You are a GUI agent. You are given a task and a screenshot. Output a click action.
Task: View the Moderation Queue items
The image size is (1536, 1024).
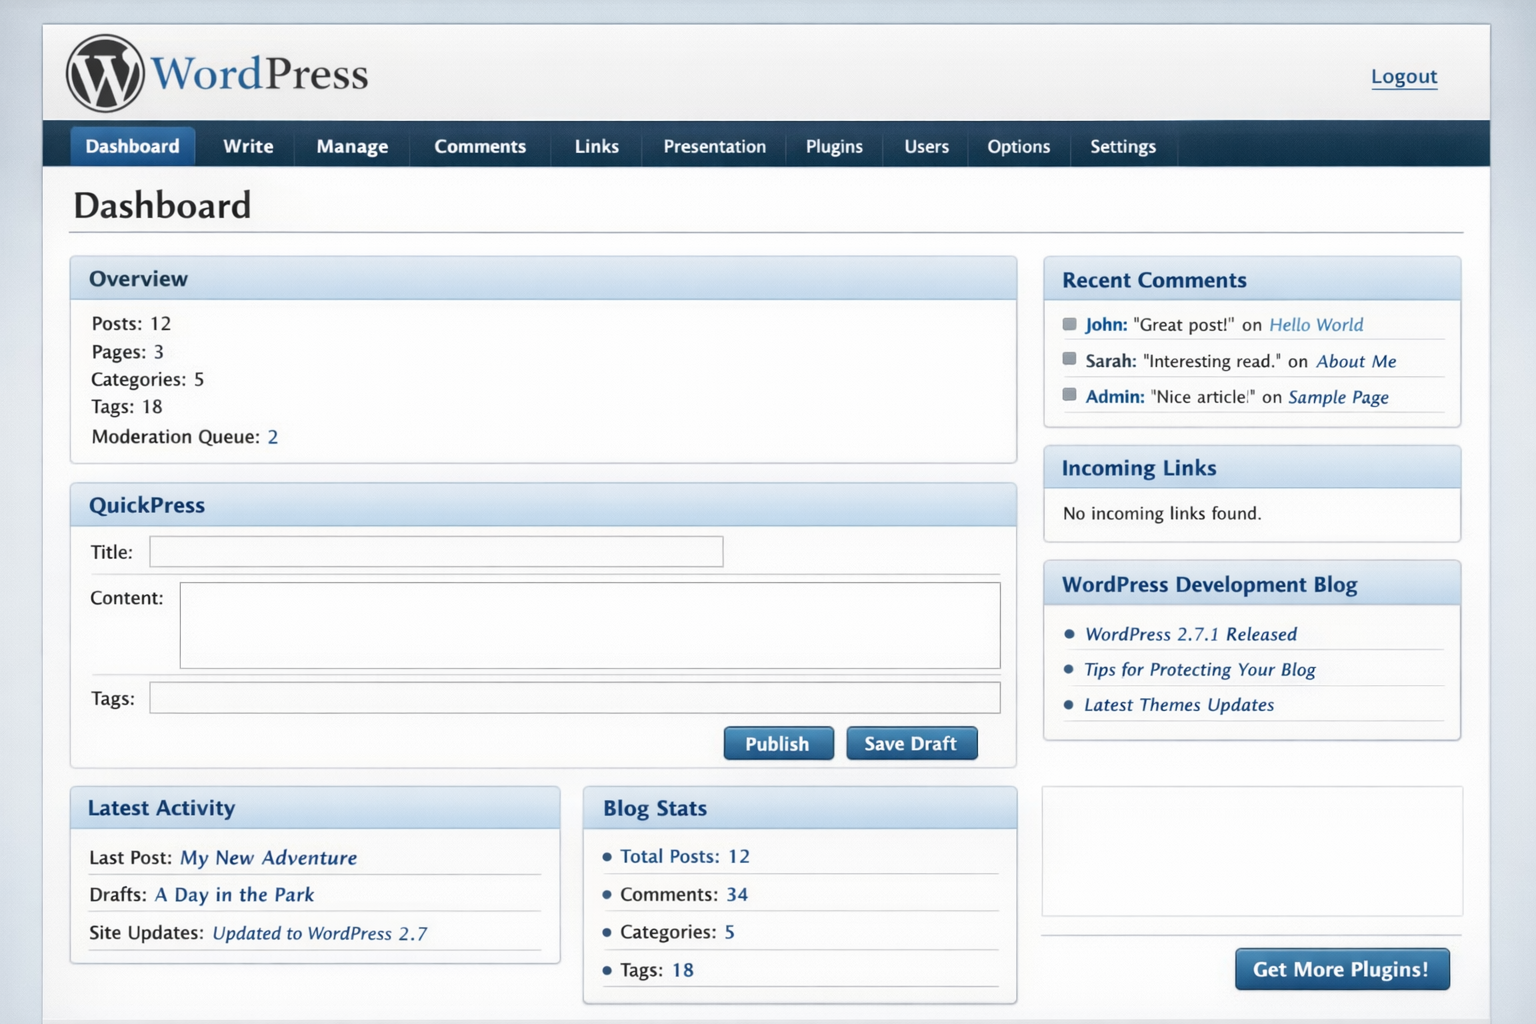(272, 437)
